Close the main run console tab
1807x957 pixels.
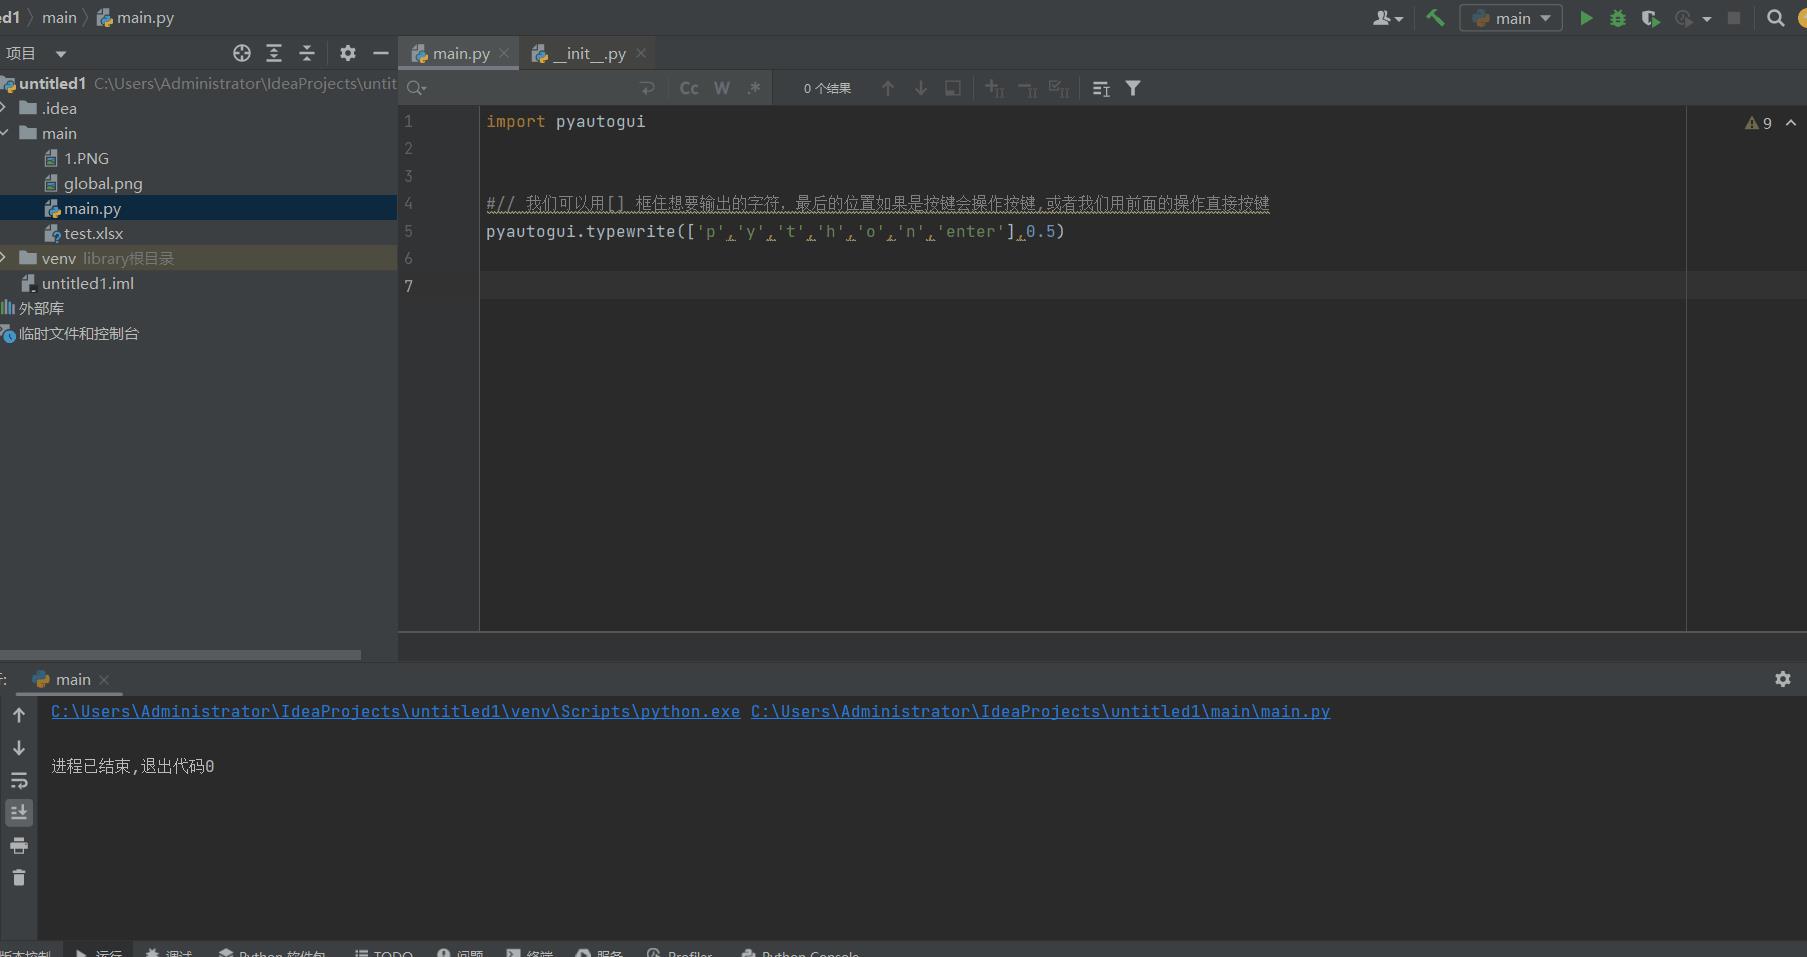pyautogui.click(x=104, y=680)
